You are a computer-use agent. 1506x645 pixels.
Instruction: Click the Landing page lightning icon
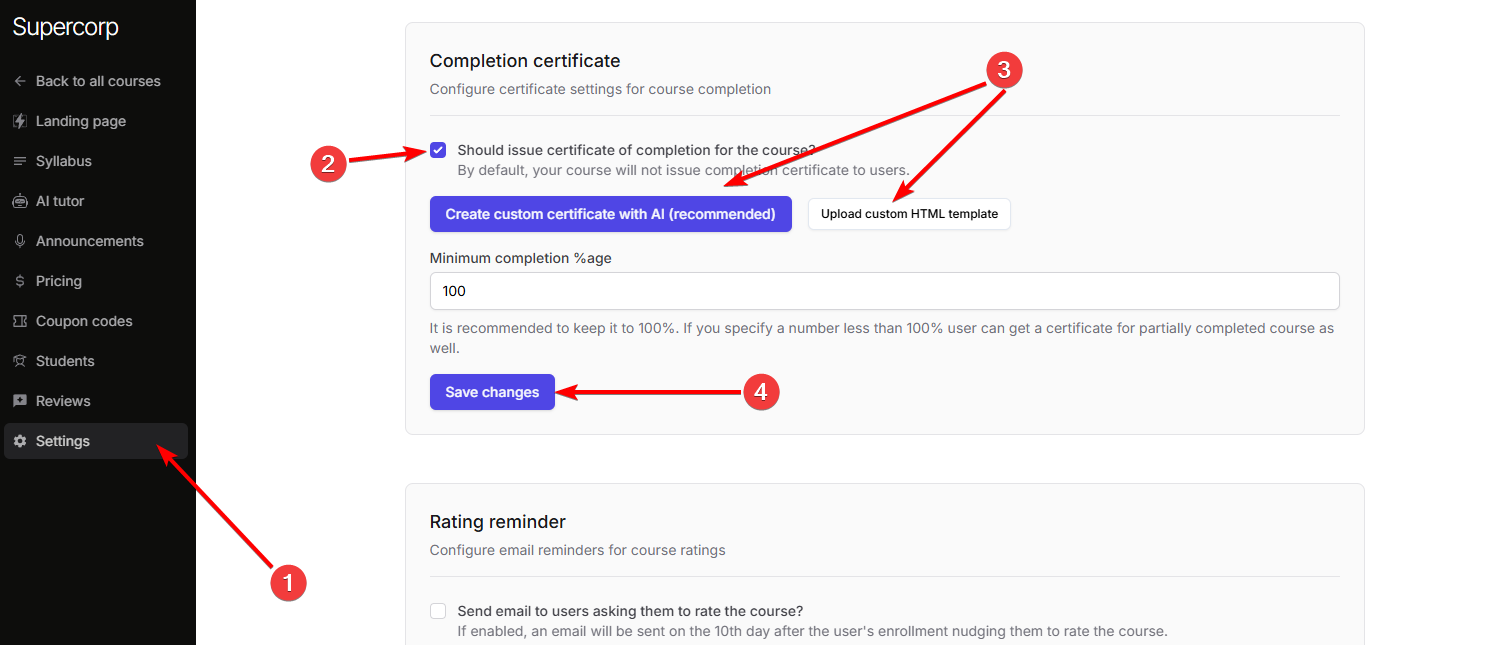point(20,121)
